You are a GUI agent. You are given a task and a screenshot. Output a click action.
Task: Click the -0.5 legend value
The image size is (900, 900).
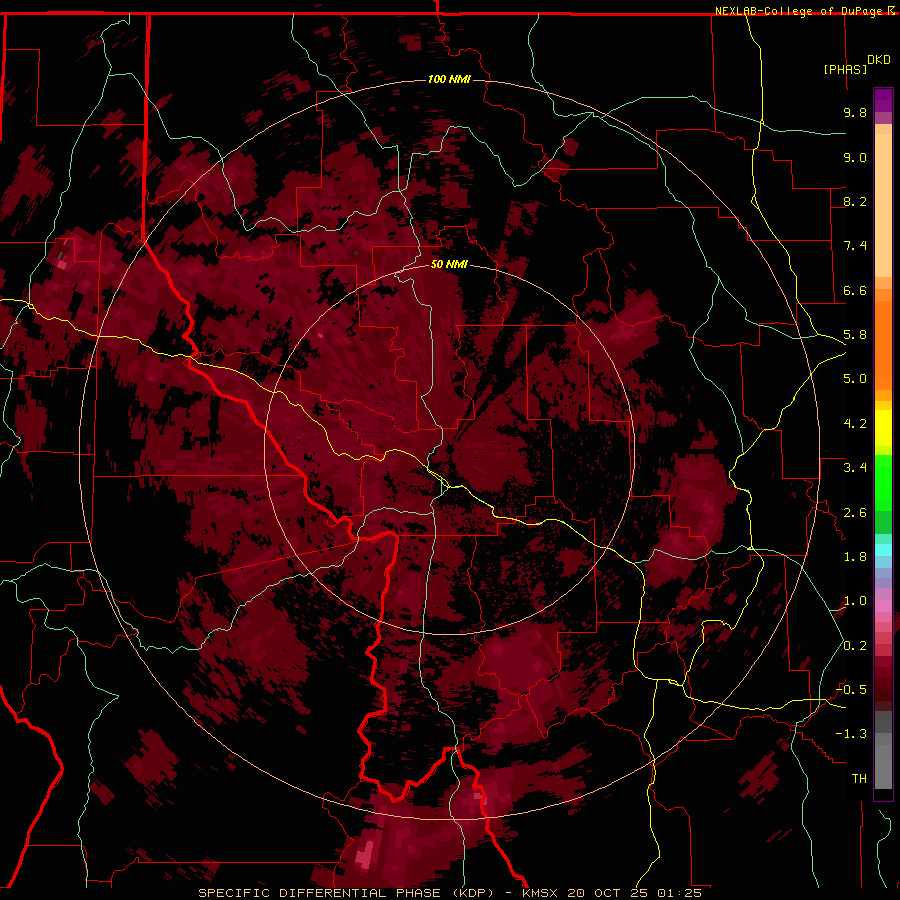851,690
